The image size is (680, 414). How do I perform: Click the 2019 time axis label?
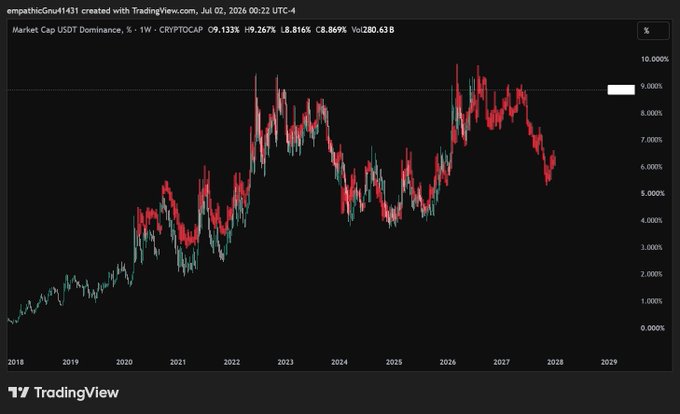(70, 362)
